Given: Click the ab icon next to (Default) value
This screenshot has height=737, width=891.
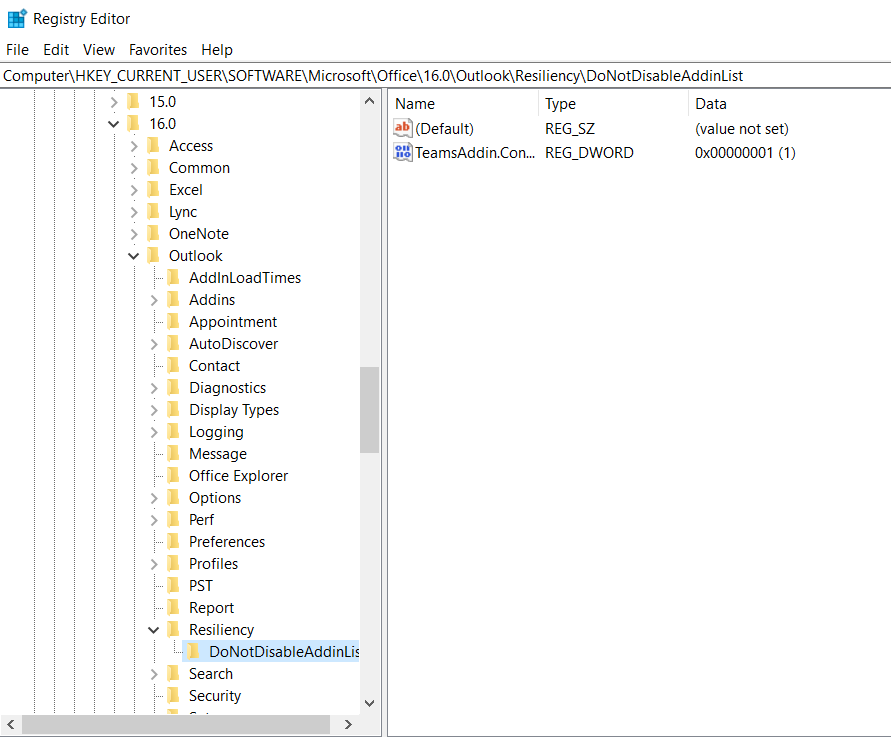Looking at the screenshot, I should pos(402,128).
